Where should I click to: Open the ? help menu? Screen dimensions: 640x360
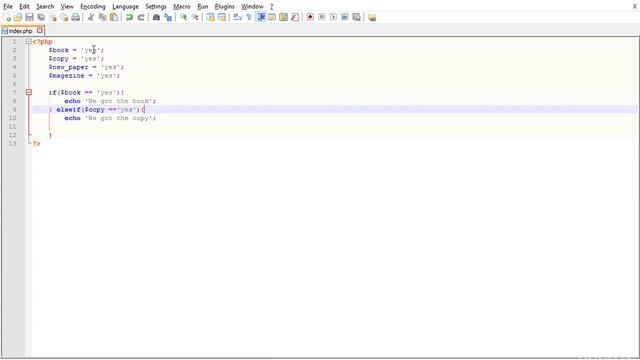pyautogui.click(x=271, y=7)
